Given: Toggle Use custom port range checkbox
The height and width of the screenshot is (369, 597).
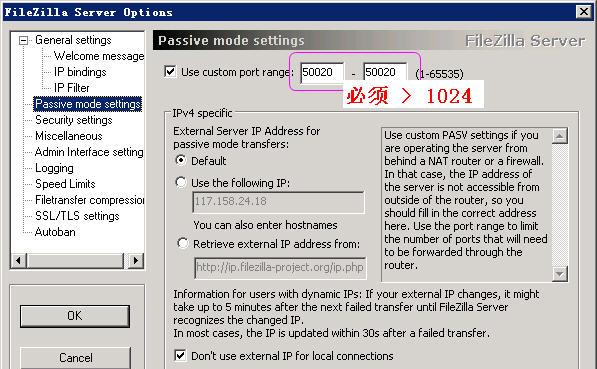Looking at the screenshot, I should coord(170,72).
